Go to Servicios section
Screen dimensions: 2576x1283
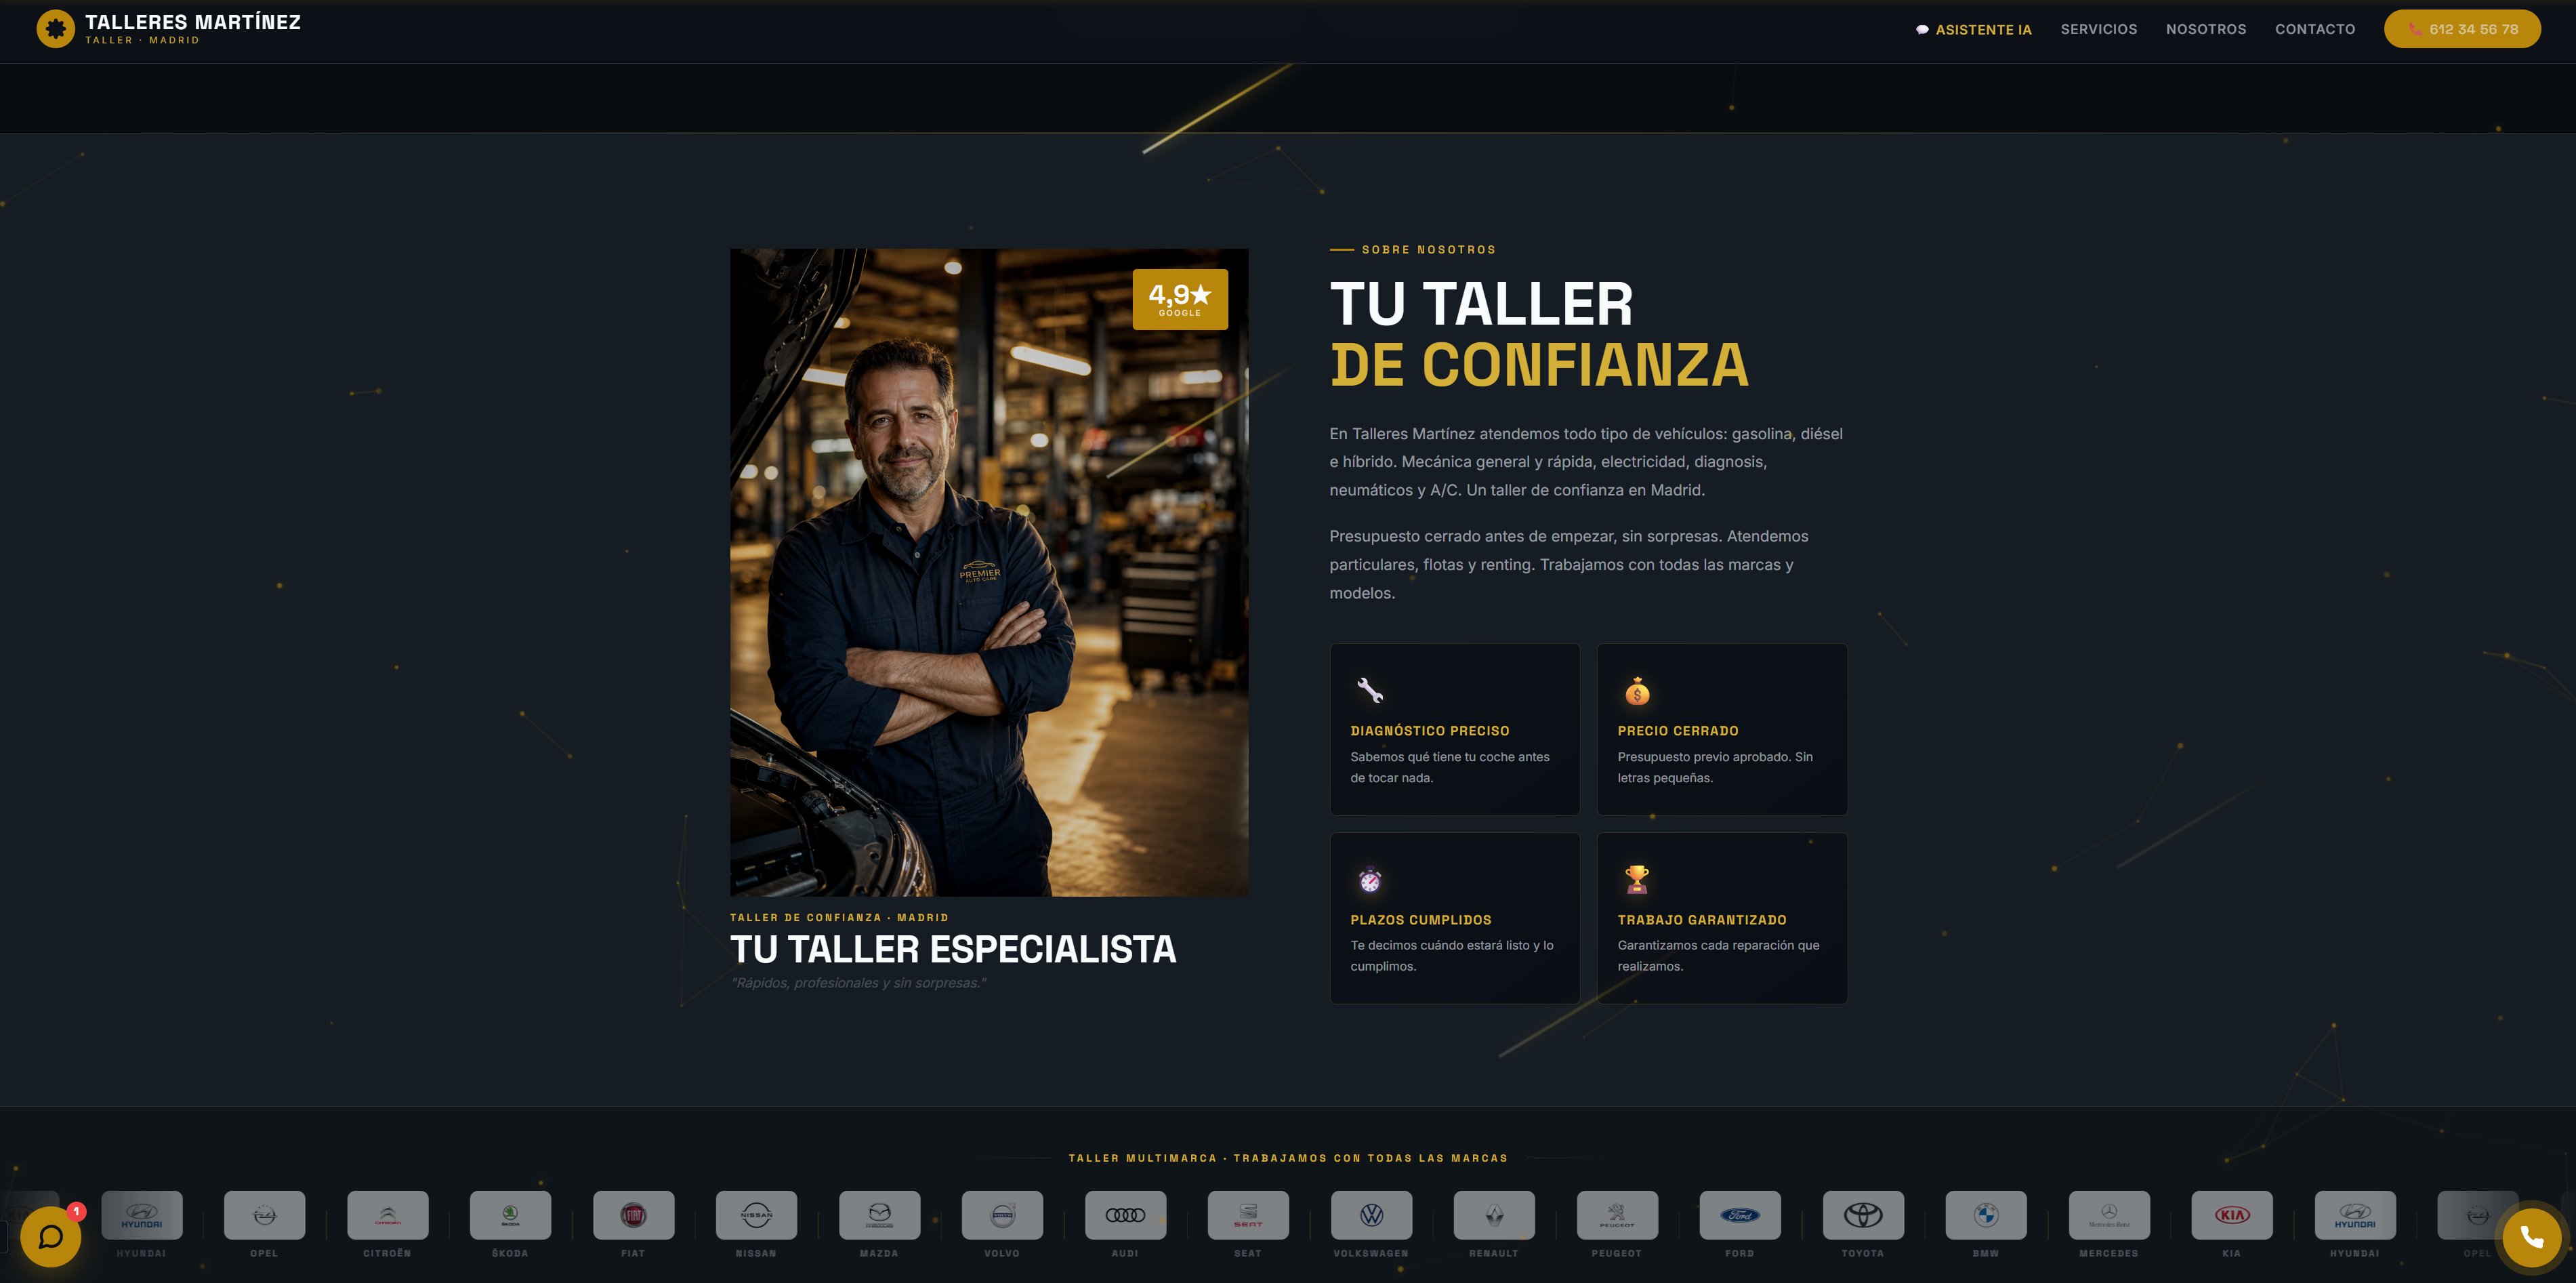coord(2098,29)
